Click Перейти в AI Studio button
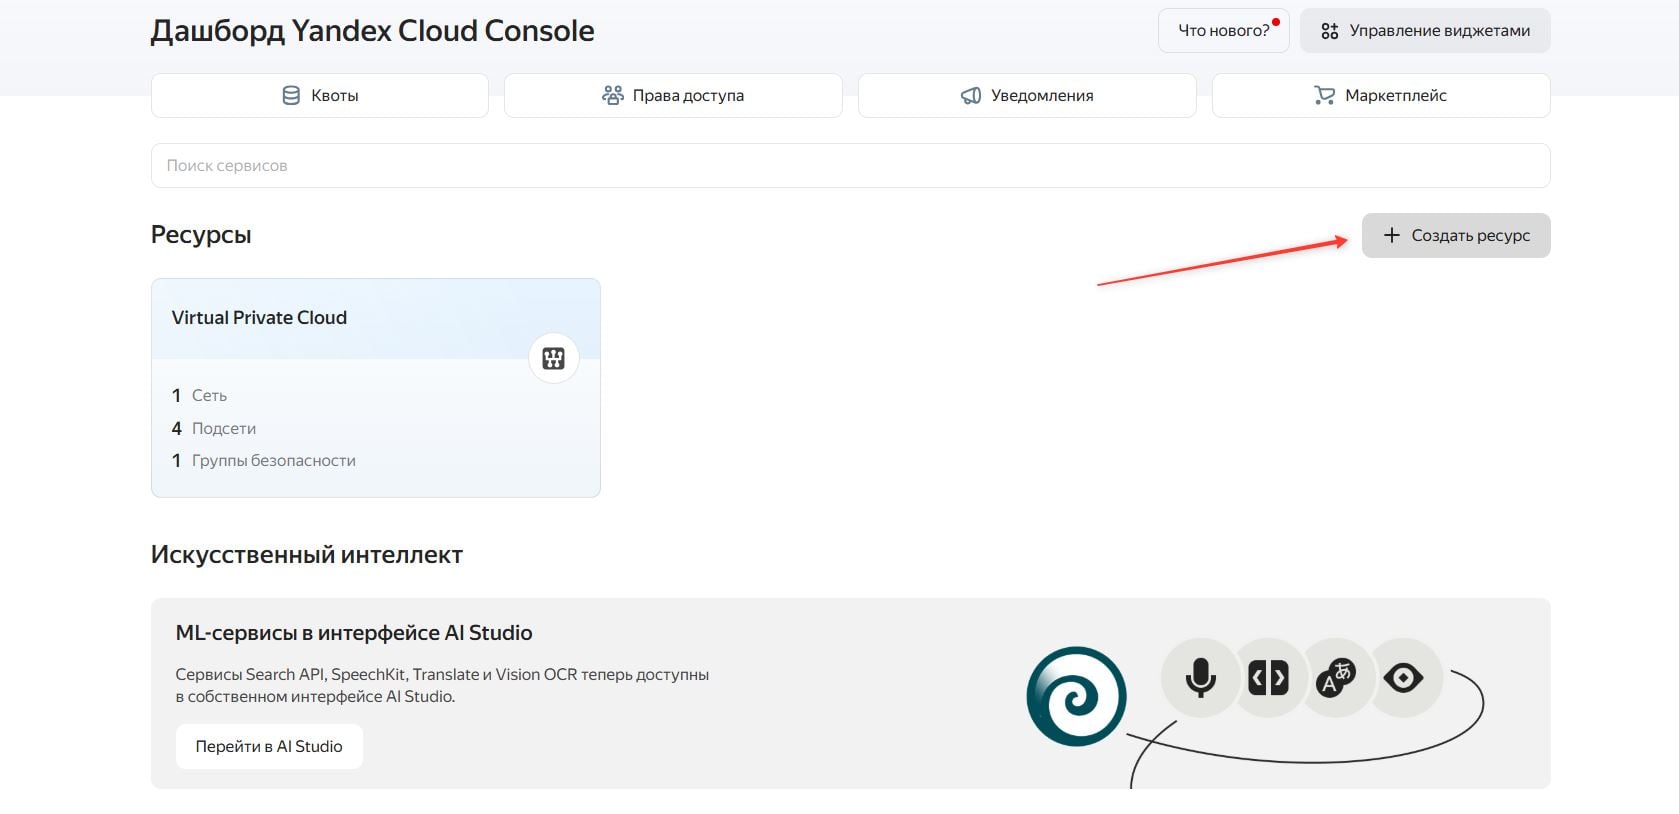1679x814 pixels. click(x=269, y=747)
